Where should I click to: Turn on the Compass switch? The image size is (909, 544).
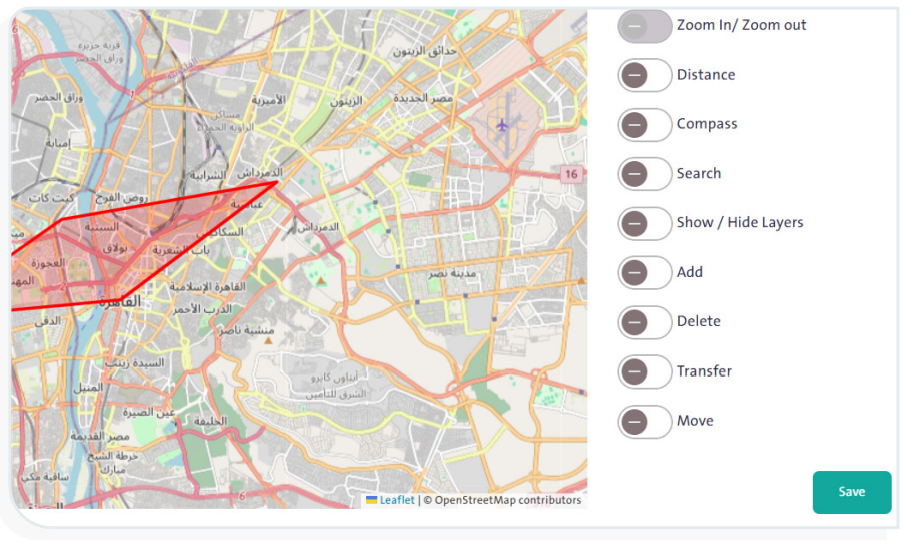[644, 125]
